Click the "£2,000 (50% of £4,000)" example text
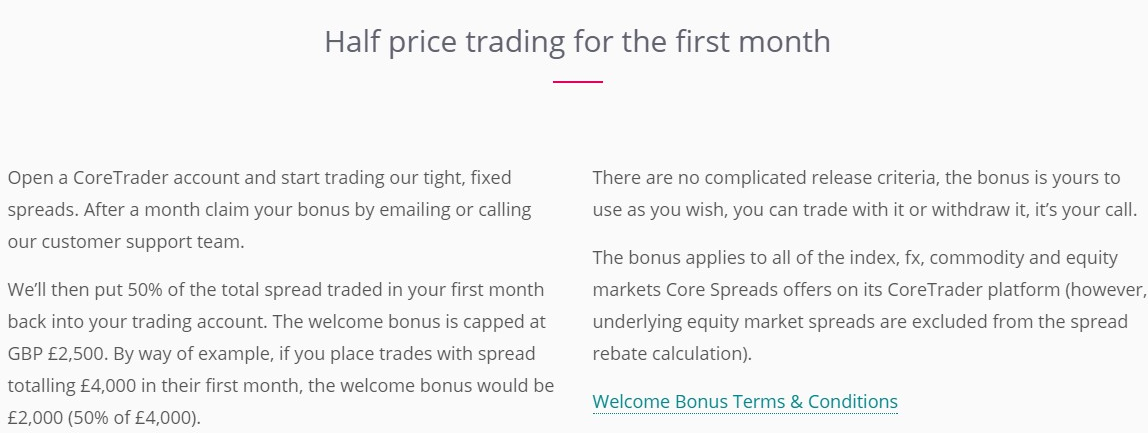 pos(103,418)
